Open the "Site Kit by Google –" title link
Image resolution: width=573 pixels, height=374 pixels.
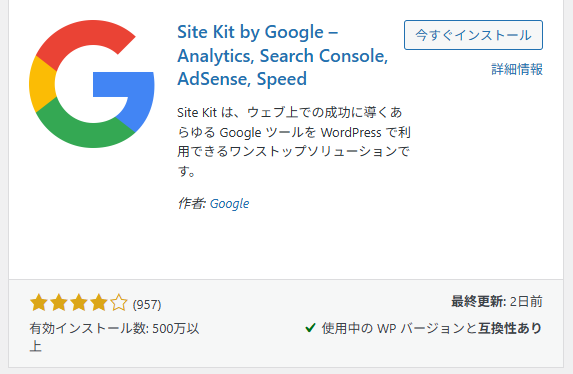[258, 32]
